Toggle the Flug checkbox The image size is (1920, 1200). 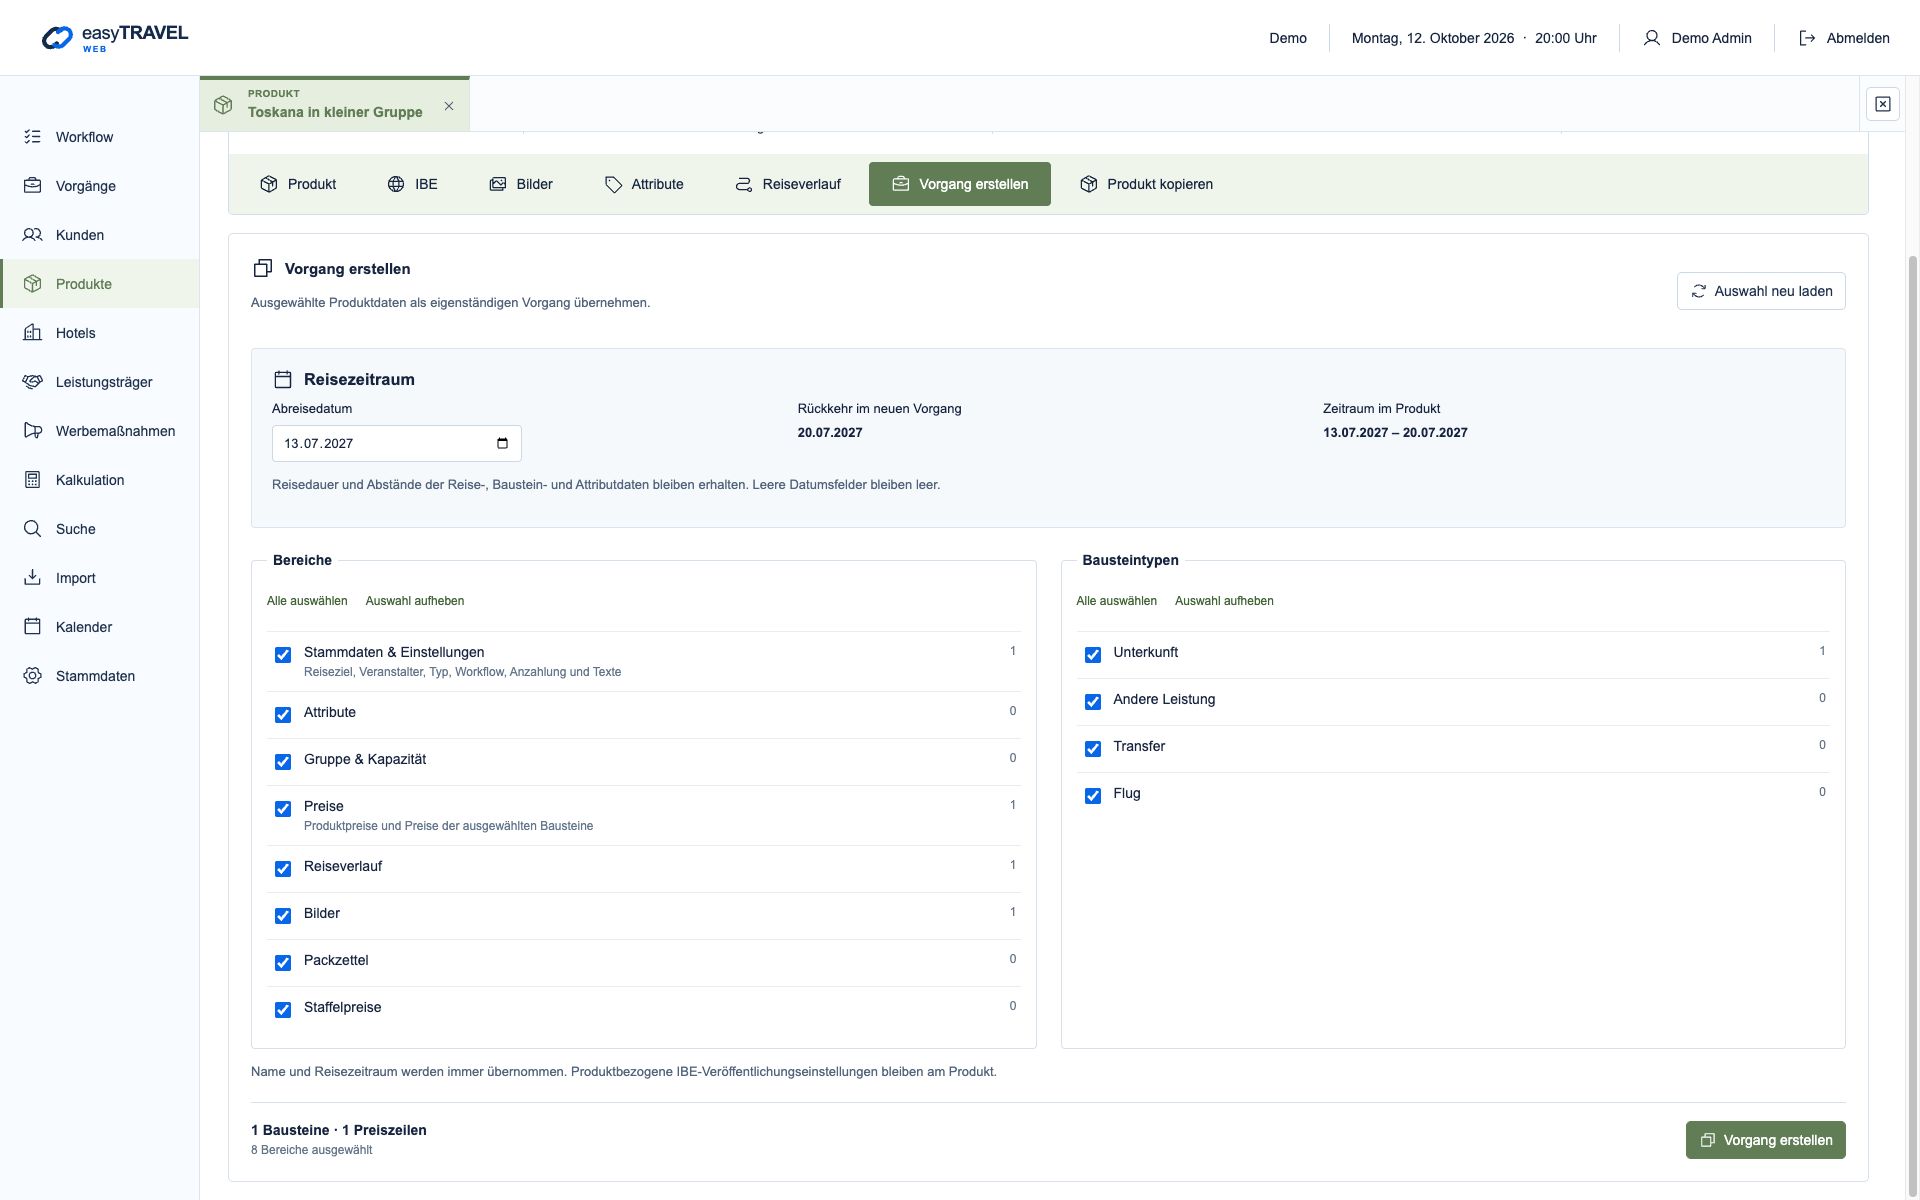click(1093, 796)
